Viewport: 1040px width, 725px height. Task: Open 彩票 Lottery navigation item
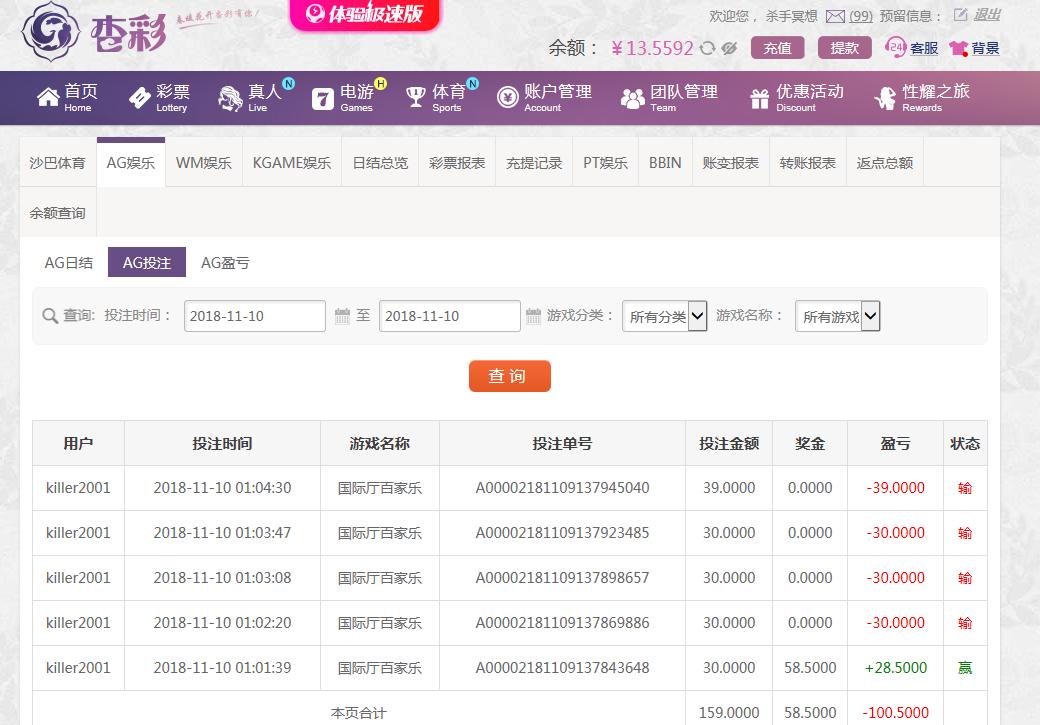[x=159, y=97]
